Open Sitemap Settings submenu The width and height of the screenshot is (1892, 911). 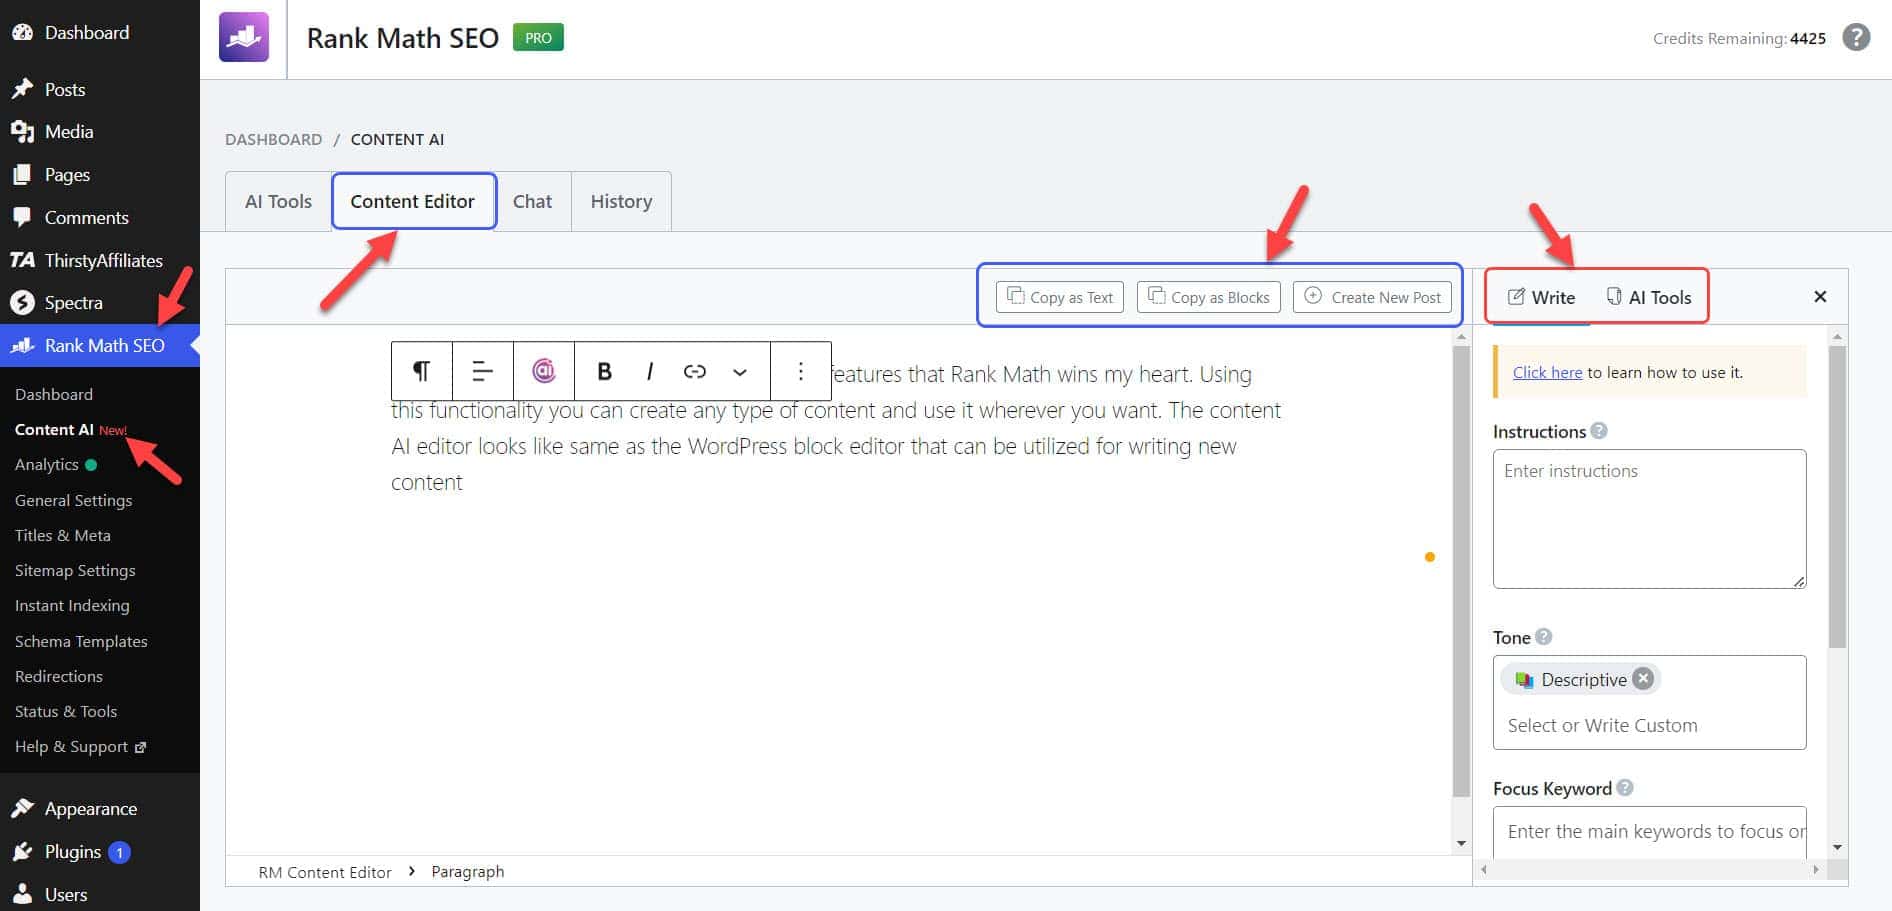tap(75, 570)
